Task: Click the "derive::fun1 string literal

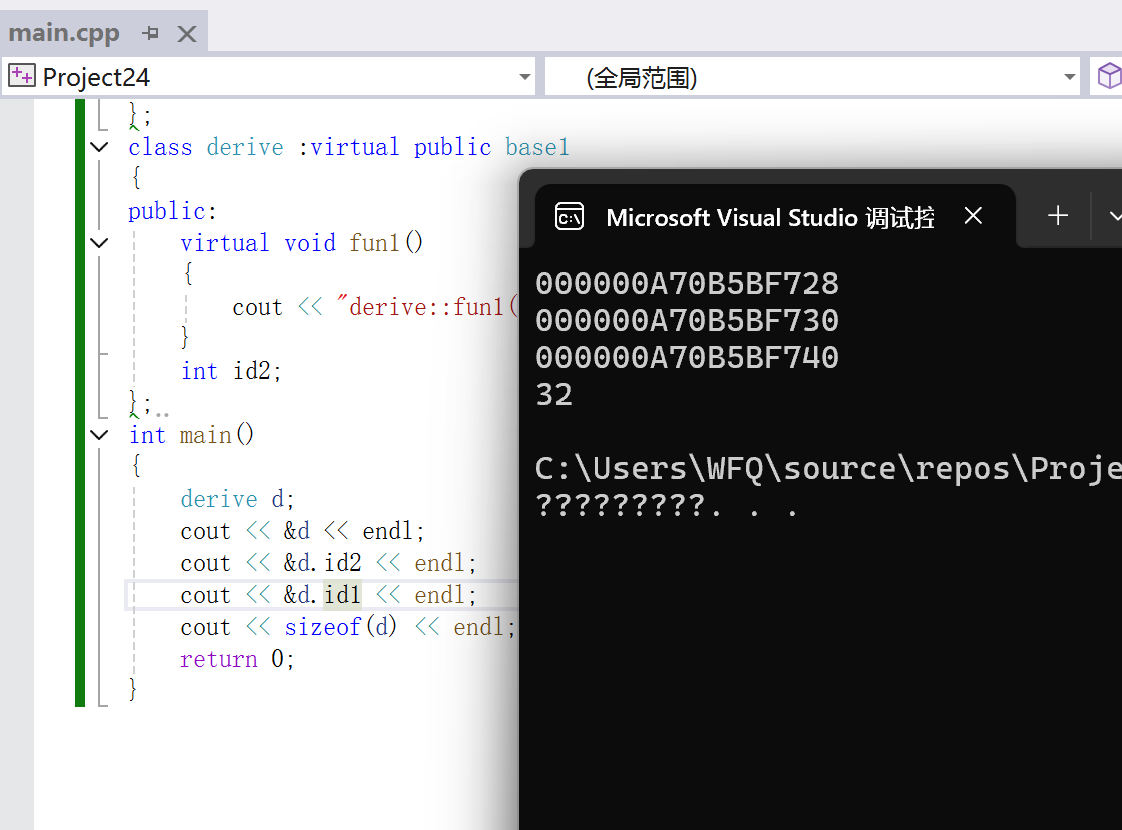Action: coord(426,308)
